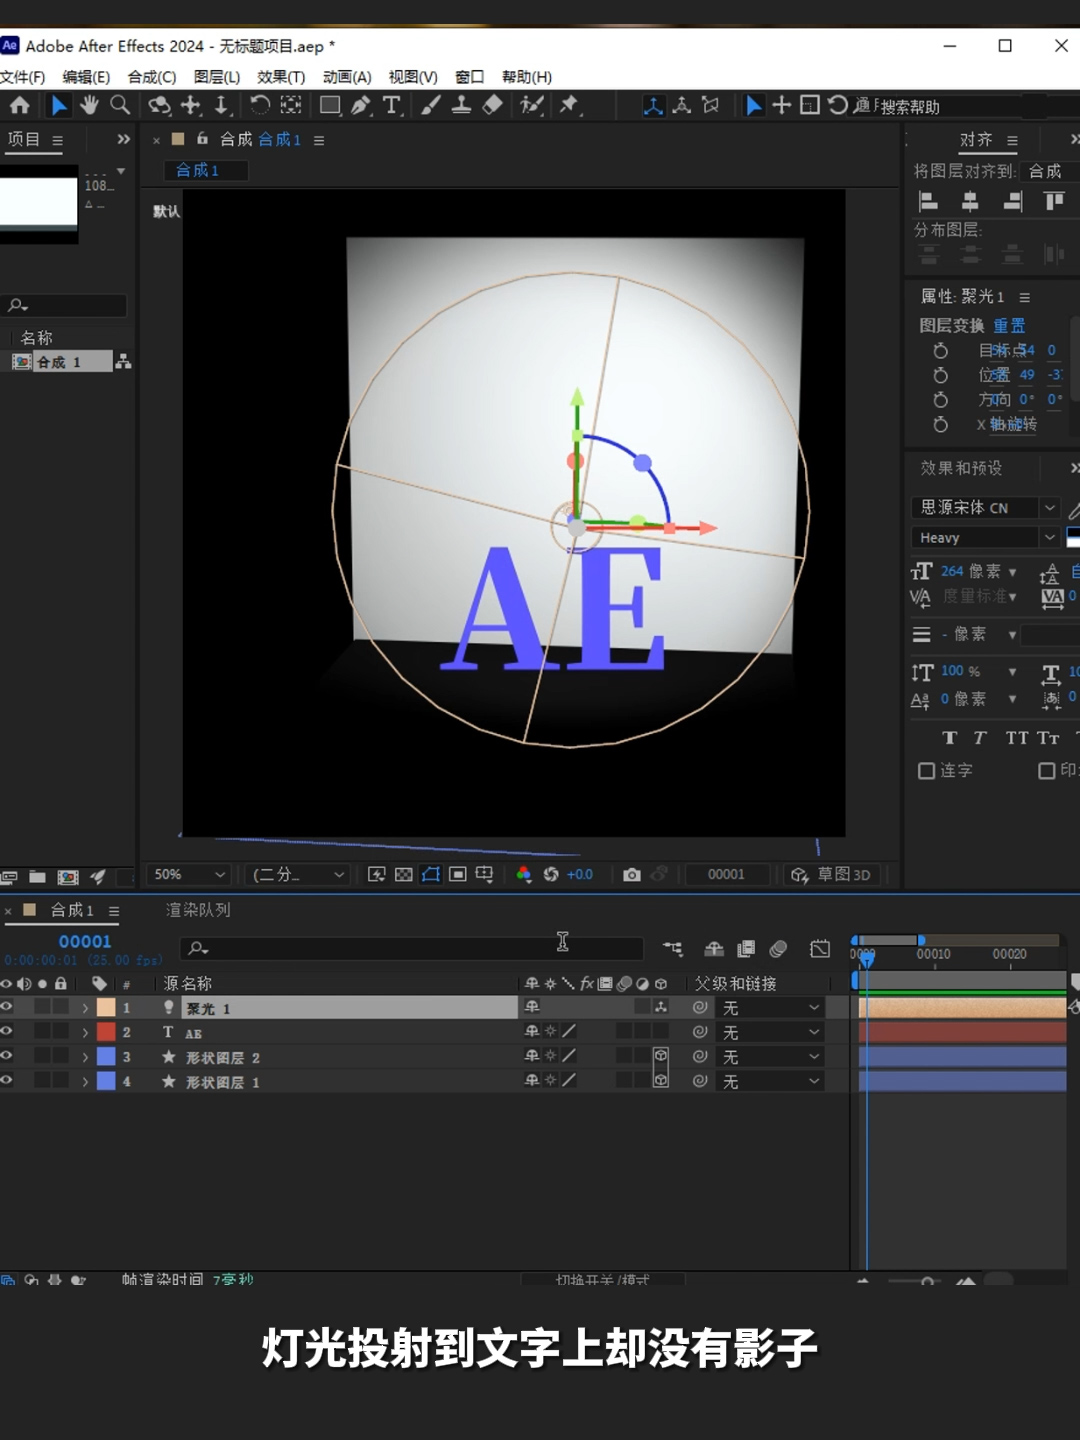This screenshot has height=1440, width=1080.
Task: Select the Puppet Pin tool
Action: [570, 105]
